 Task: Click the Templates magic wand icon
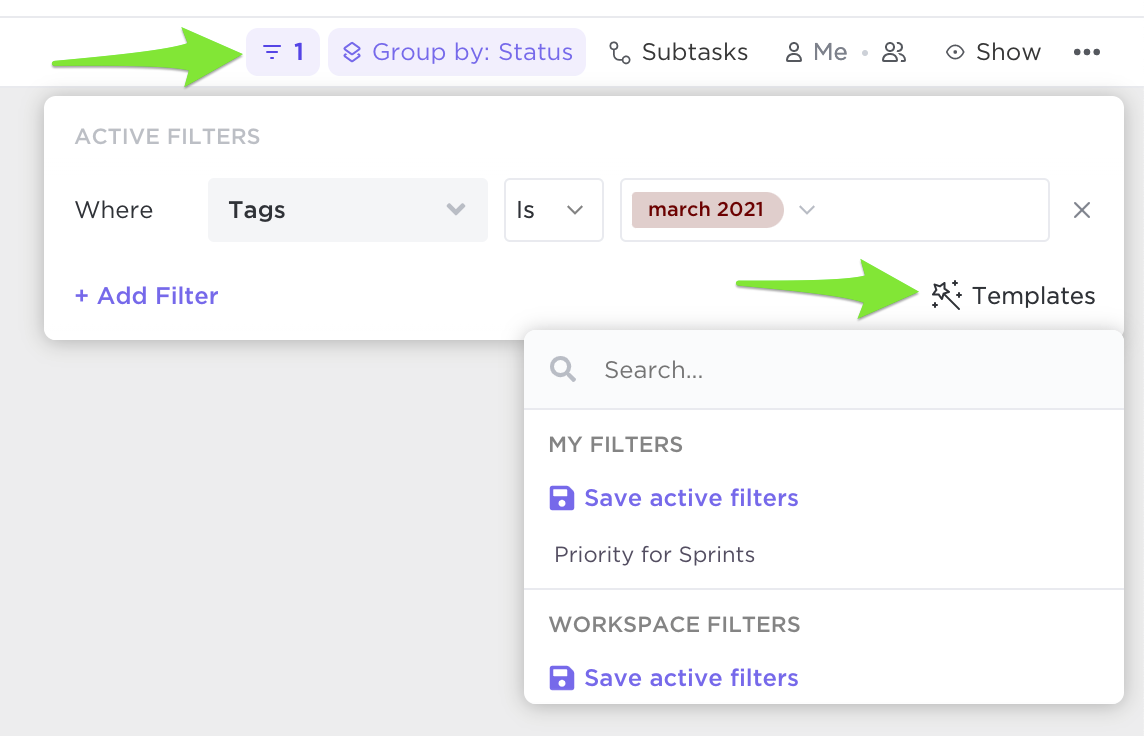coord(946,295)
